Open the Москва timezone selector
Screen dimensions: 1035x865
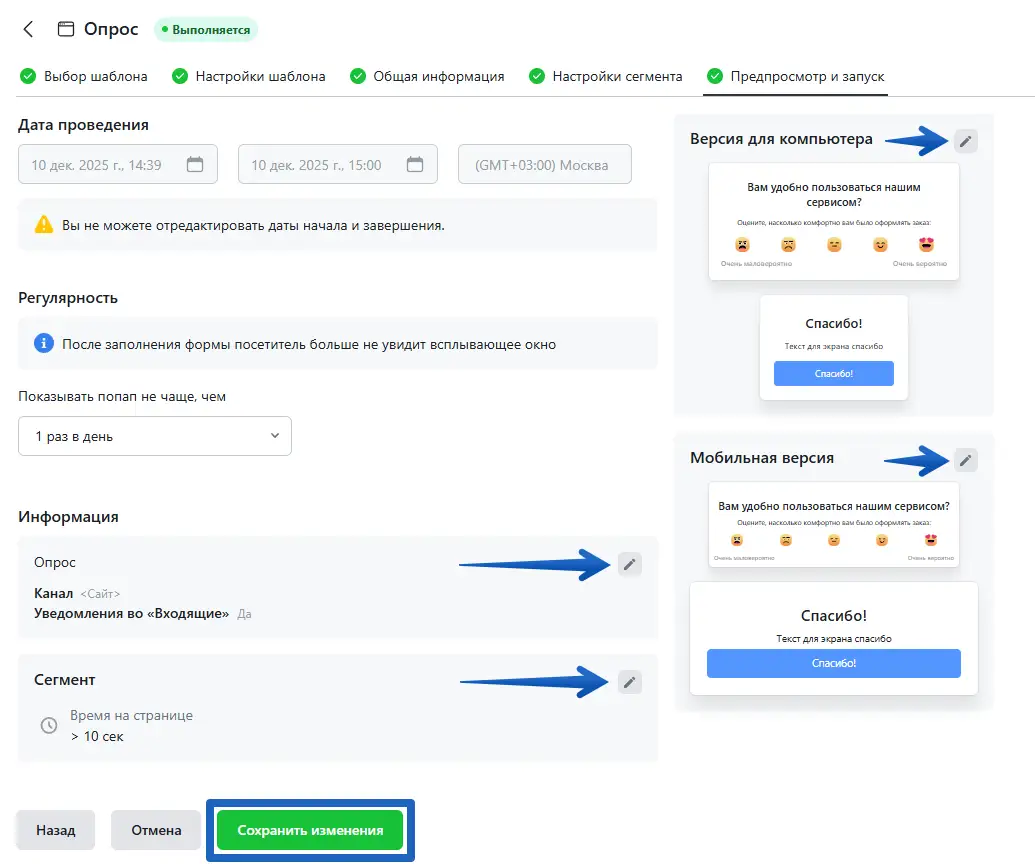544,165
